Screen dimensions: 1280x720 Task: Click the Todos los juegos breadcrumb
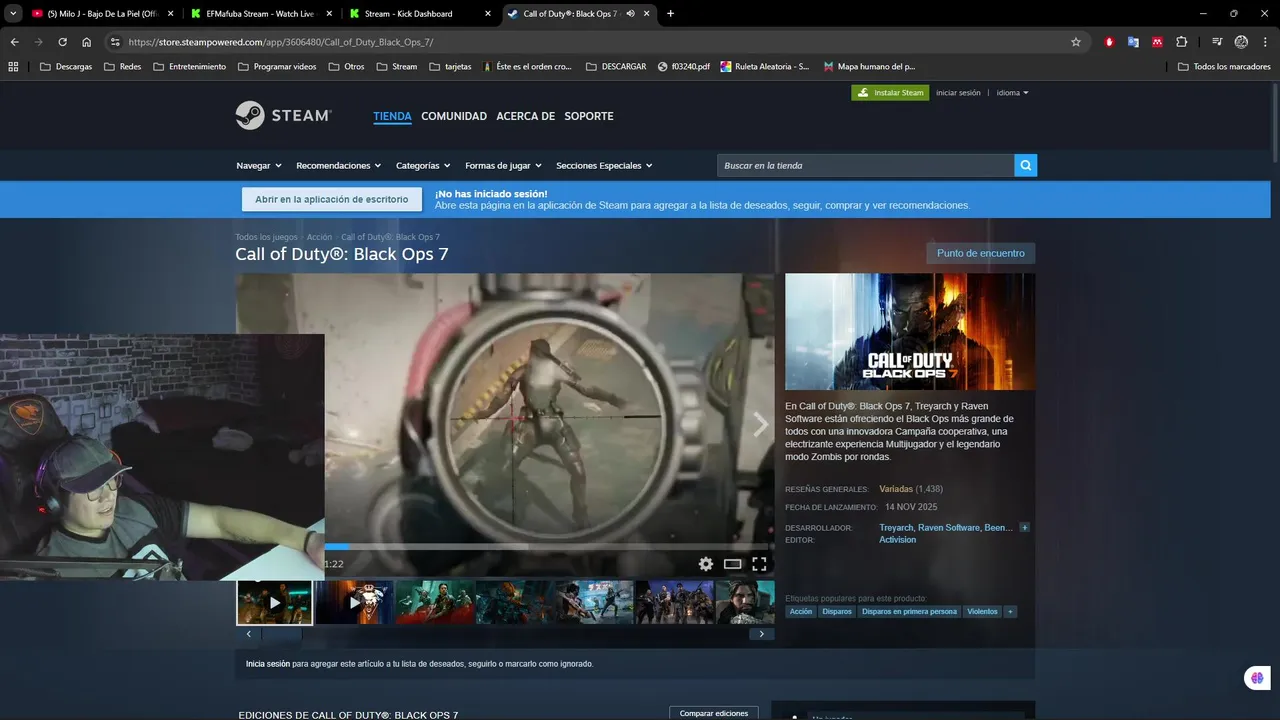[266, 237]
